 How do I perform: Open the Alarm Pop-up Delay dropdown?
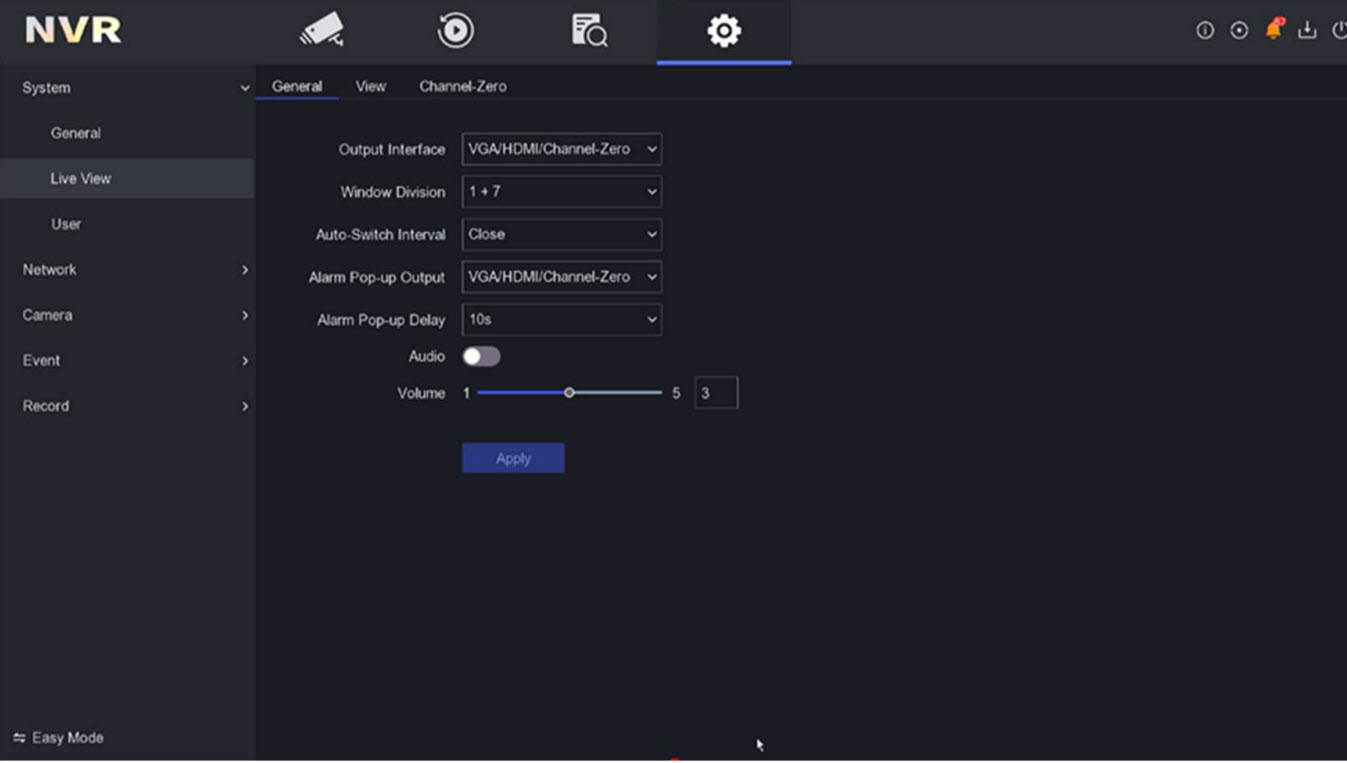[561, 320]
